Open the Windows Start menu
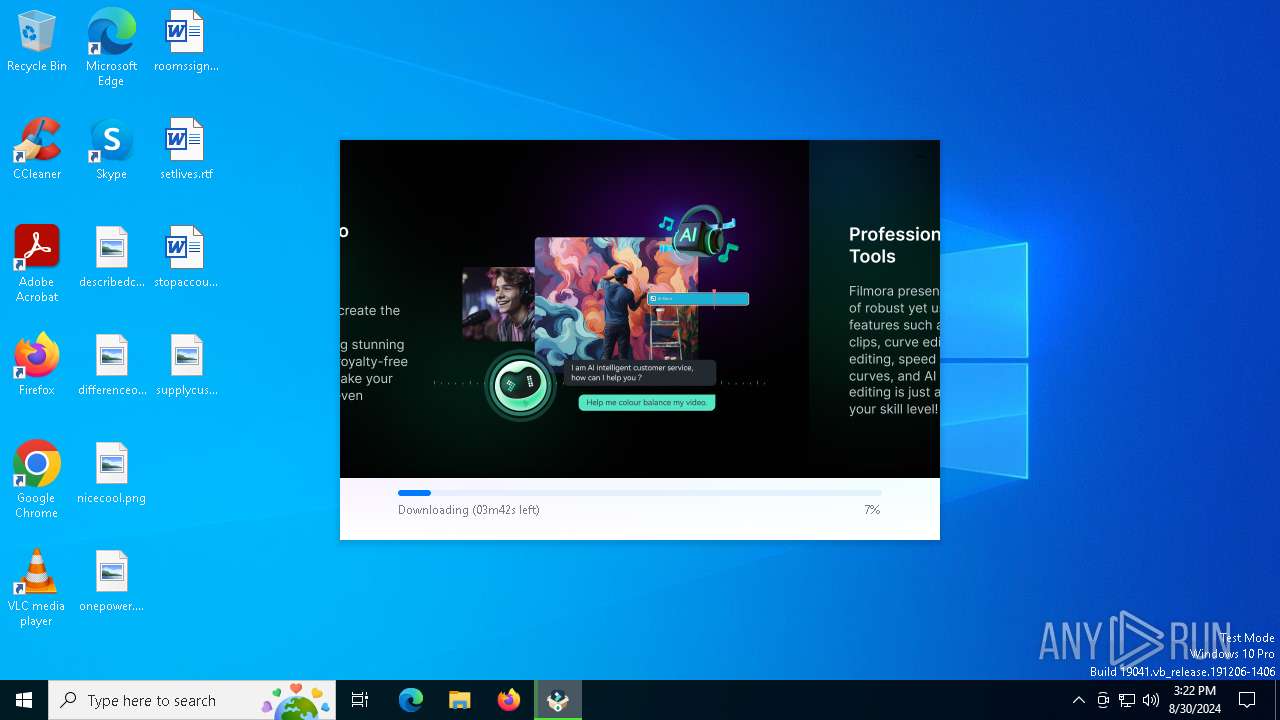Screen dimensions: 1280x720 pyautogui.click(x=24, y=700)
